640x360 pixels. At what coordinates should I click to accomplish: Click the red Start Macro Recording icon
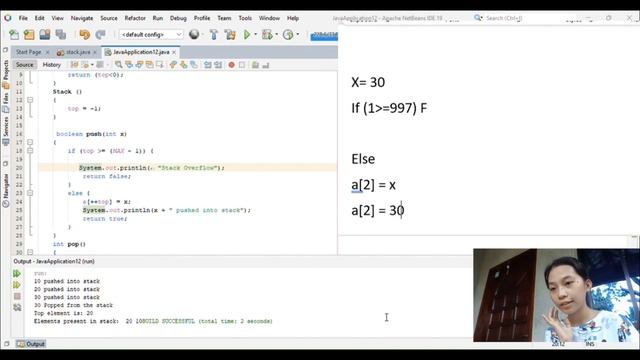tap(231, 65)
